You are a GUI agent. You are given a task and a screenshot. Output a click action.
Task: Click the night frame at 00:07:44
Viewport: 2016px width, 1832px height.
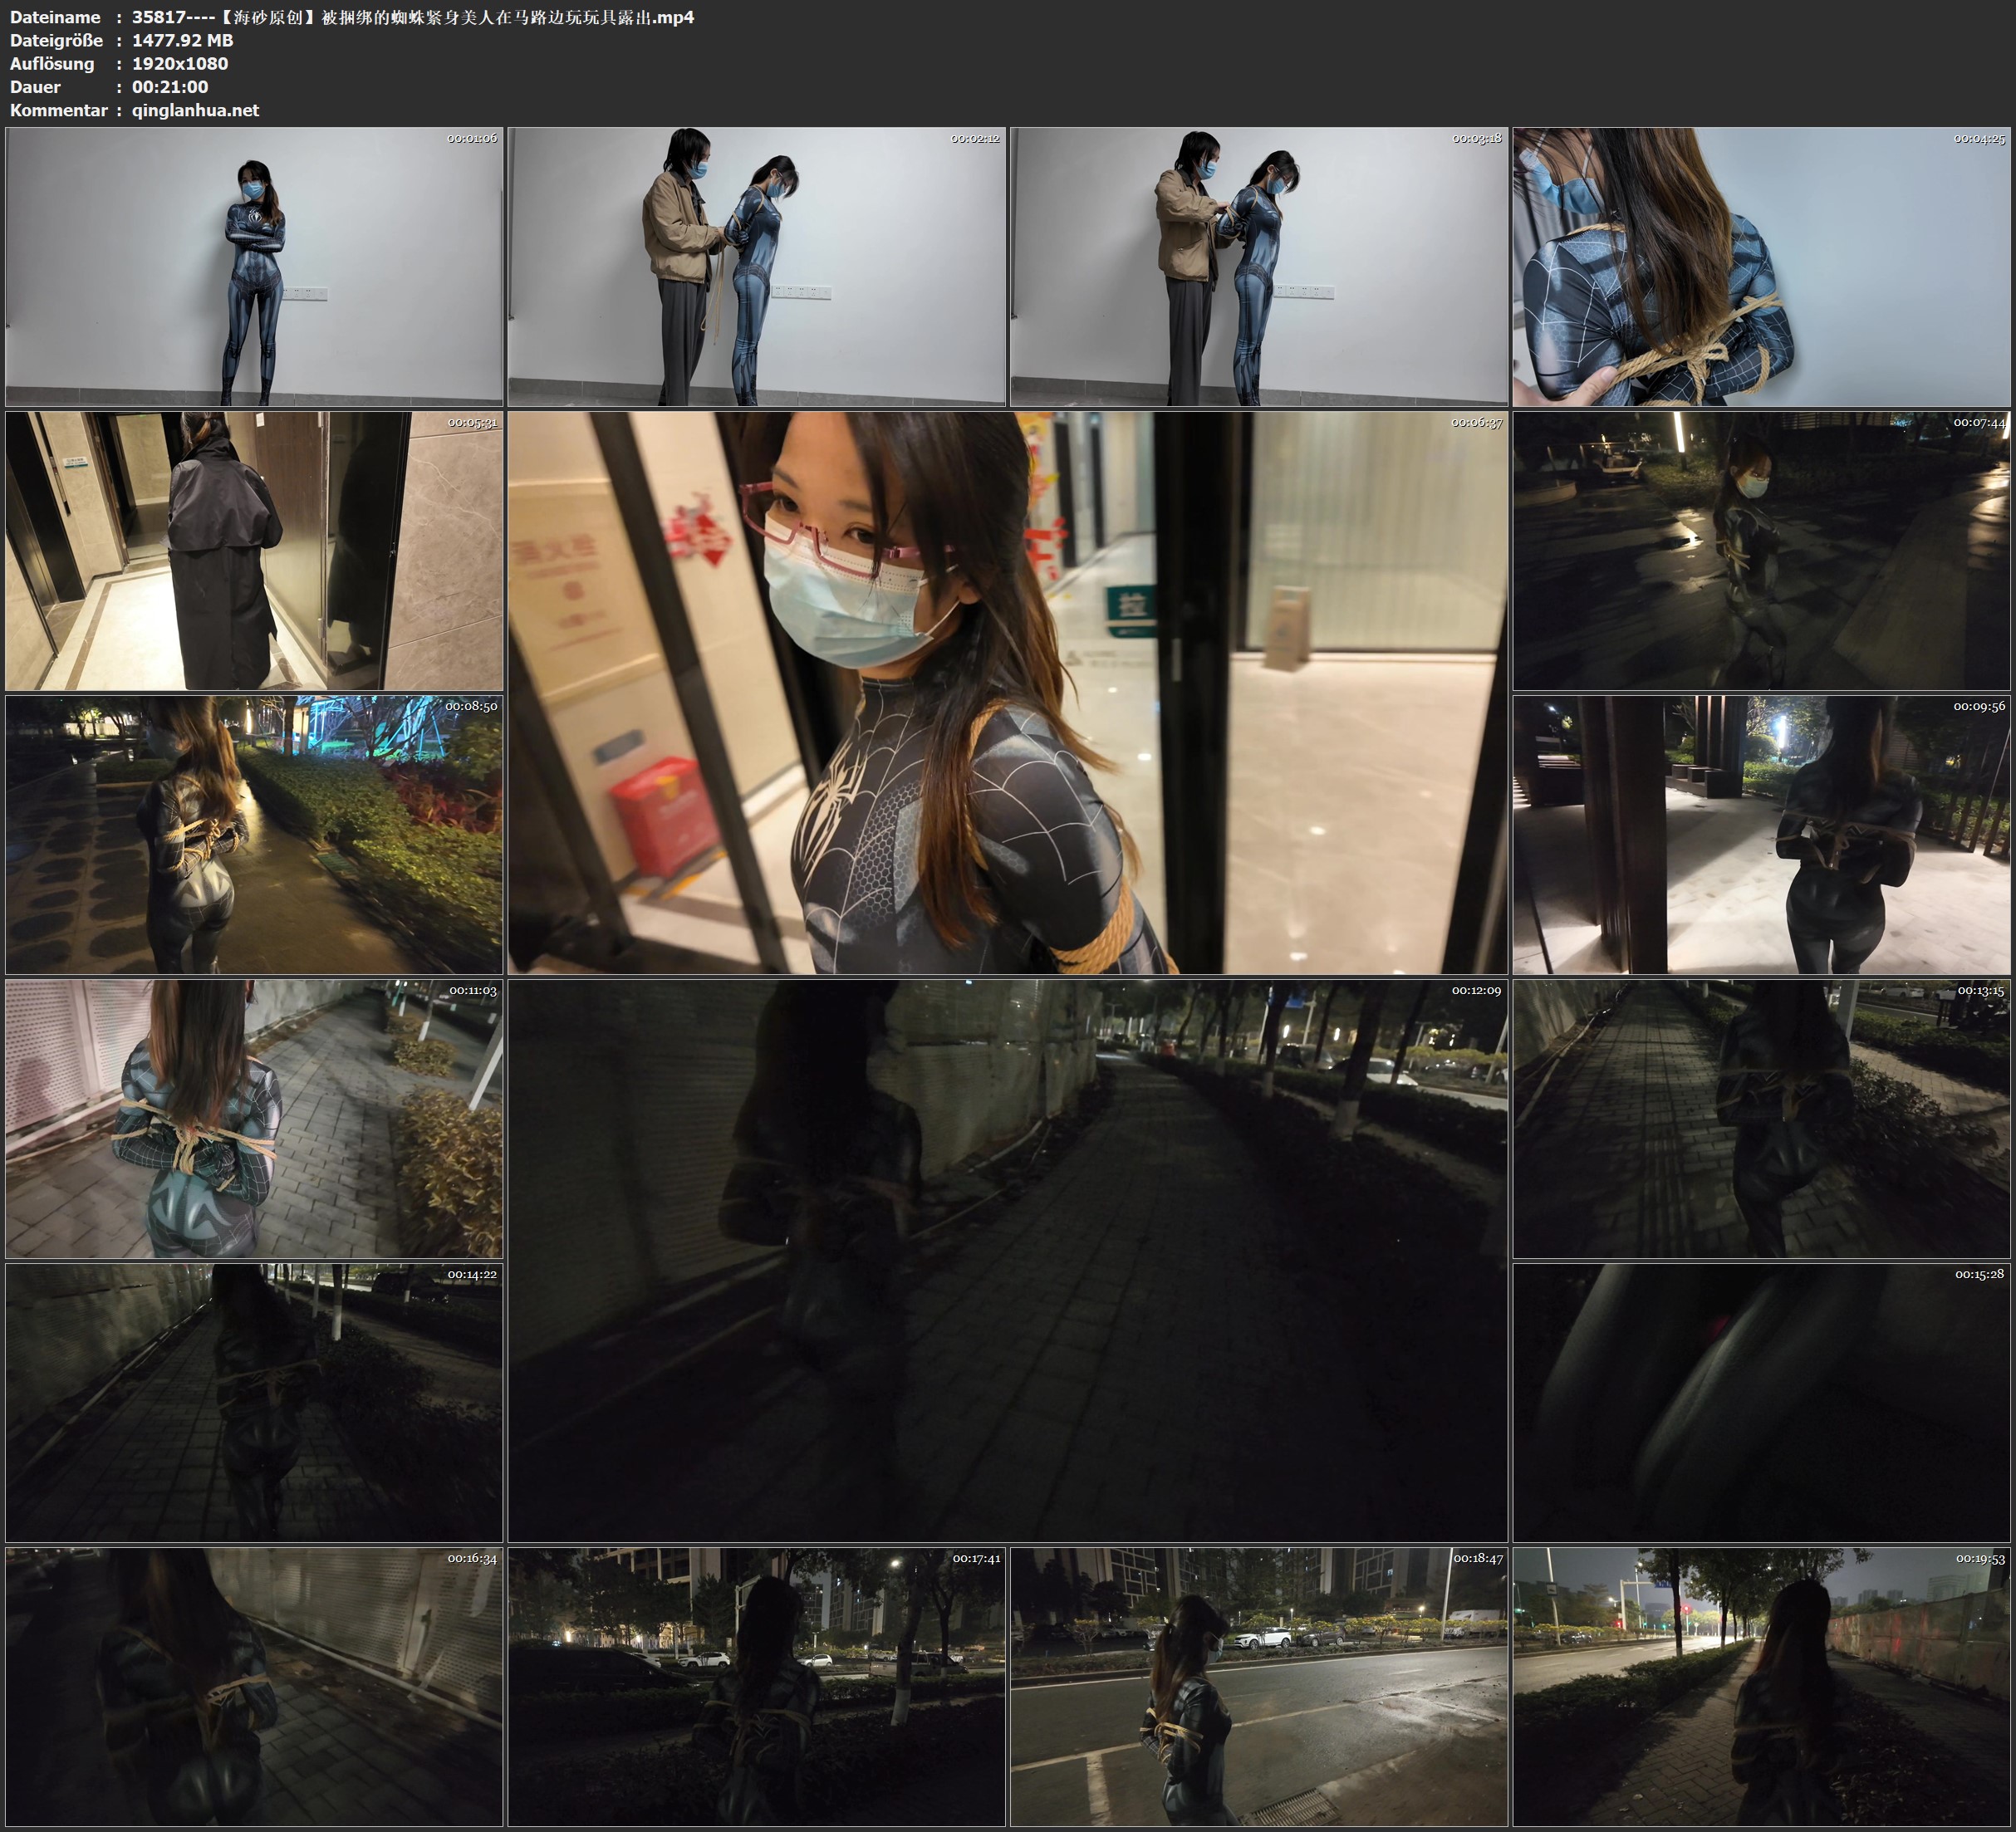pos(1761,550)
